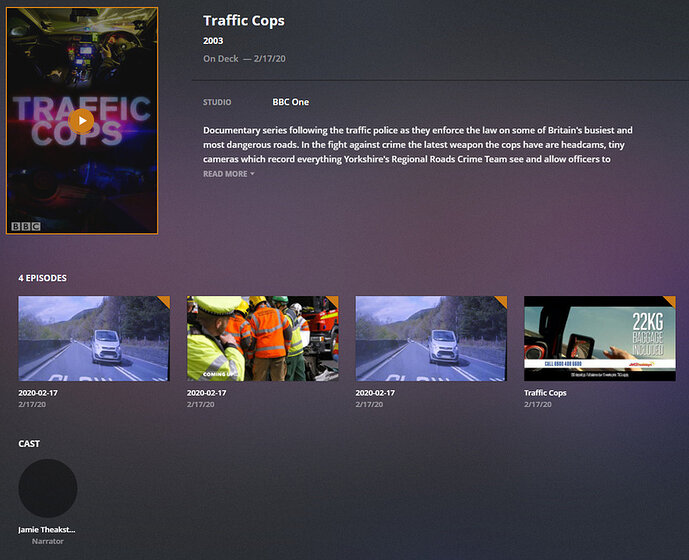This screenshot has width=689, height=560.
Task: Click the BBC logo on the poster
Action: [x=26, y=226]
